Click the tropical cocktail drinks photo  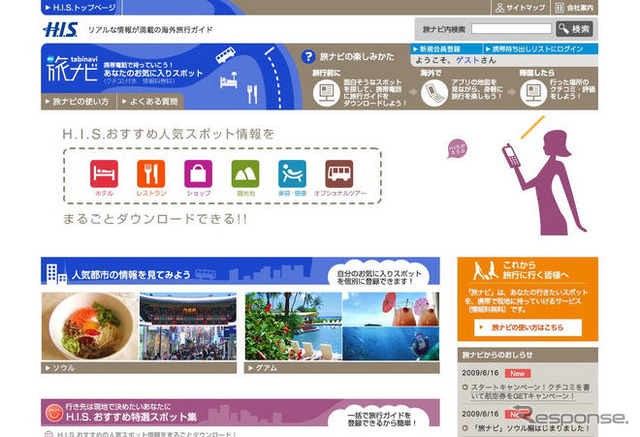pyautogui.click(x=391, y=309)
